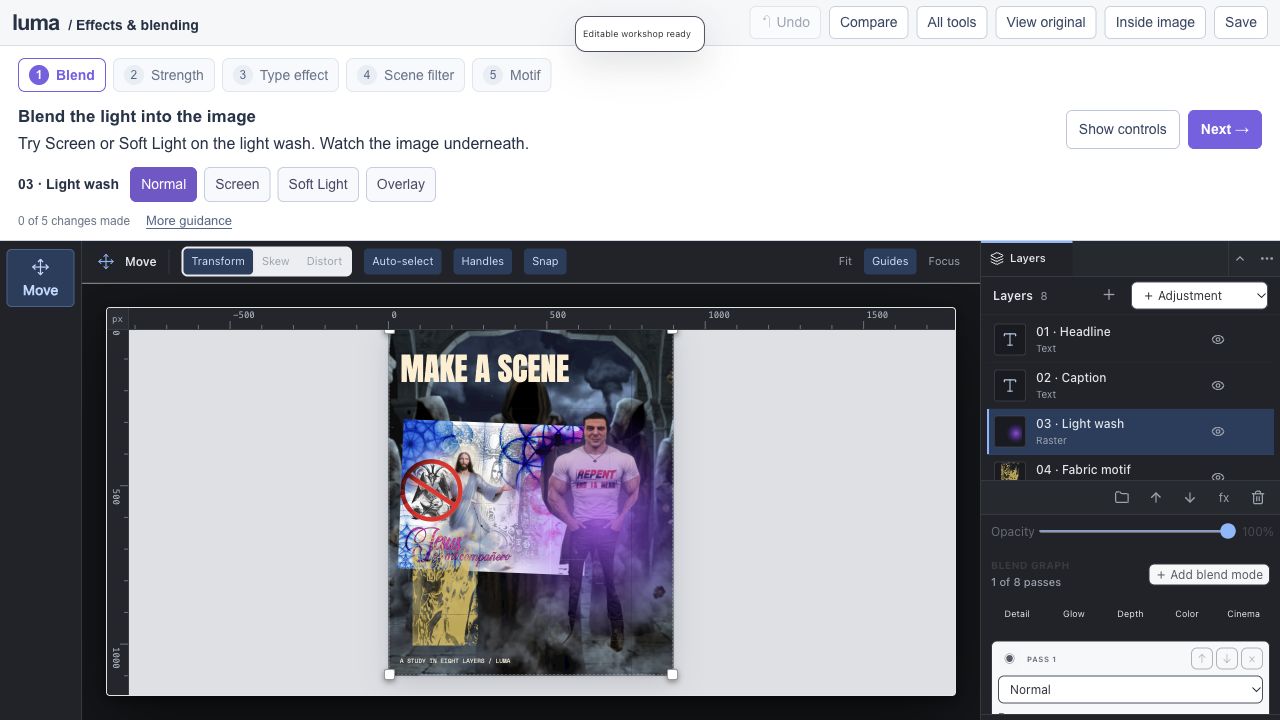Select the Move tool in left sidebar
This screenshot has width=1280, height=720.
coord(40,278)
